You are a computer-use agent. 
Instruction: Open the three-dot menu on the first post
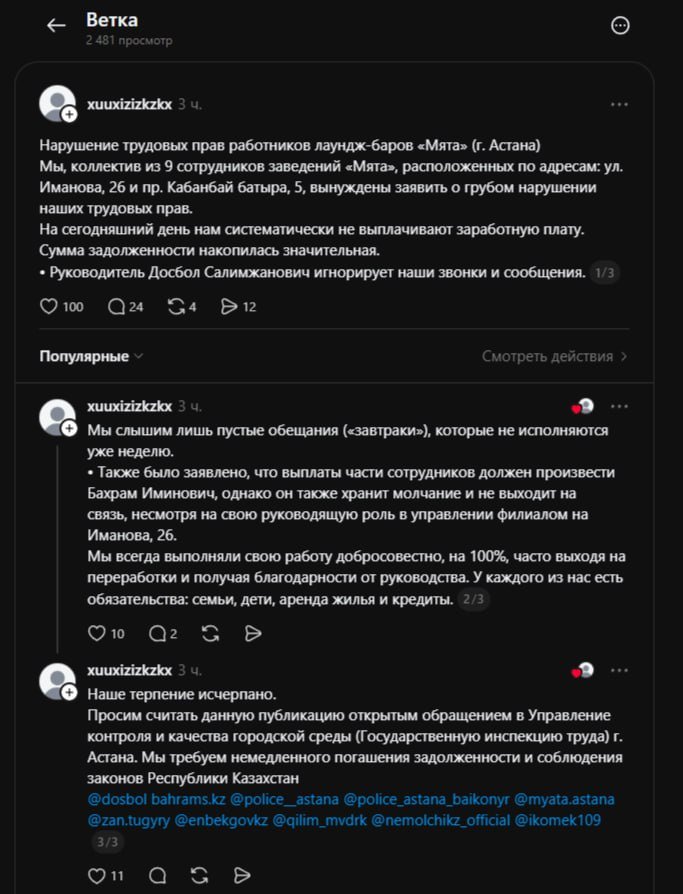tap(620, 104)
